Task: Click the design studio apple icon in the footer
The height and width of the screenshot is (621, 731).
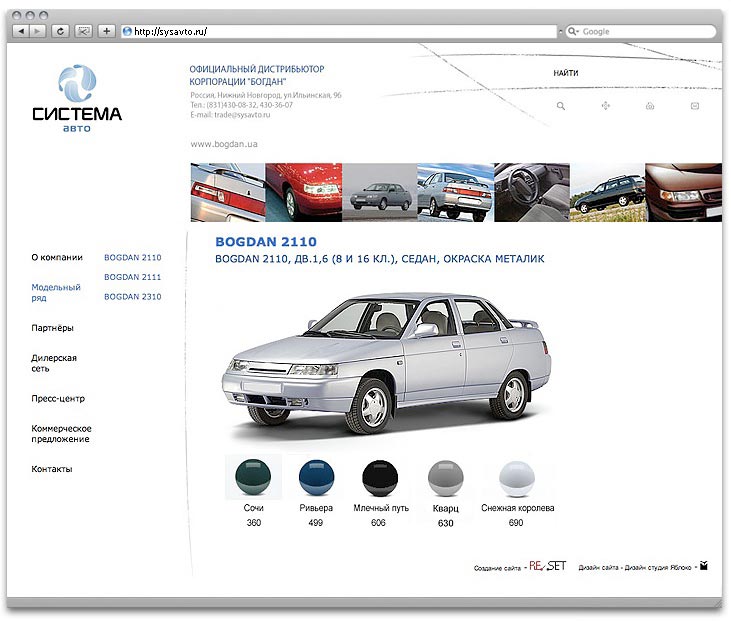Action: click(x=704, y=566)
